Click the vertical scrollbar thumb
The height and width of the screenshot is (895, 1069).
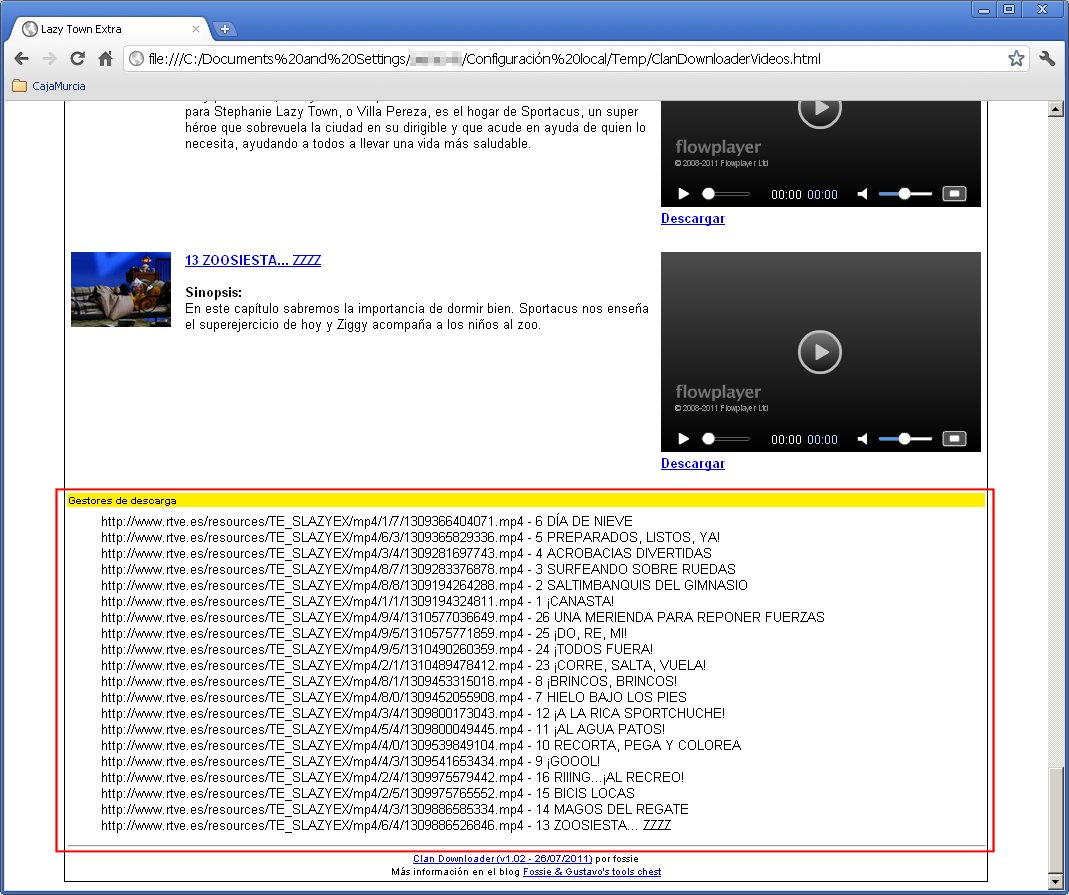click(x=1056, y=820)
